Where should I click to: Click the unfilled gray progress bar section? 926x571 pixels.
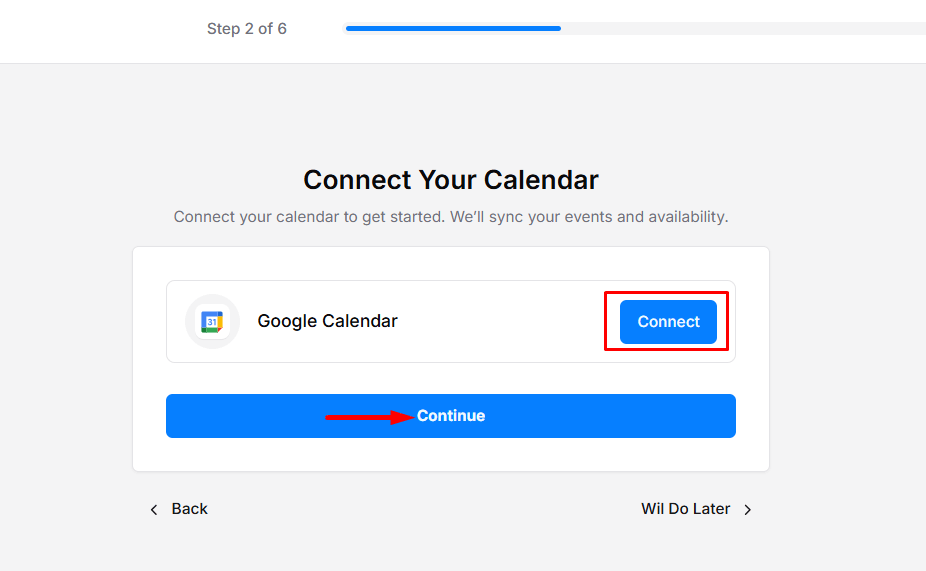(x=742, y=28)
